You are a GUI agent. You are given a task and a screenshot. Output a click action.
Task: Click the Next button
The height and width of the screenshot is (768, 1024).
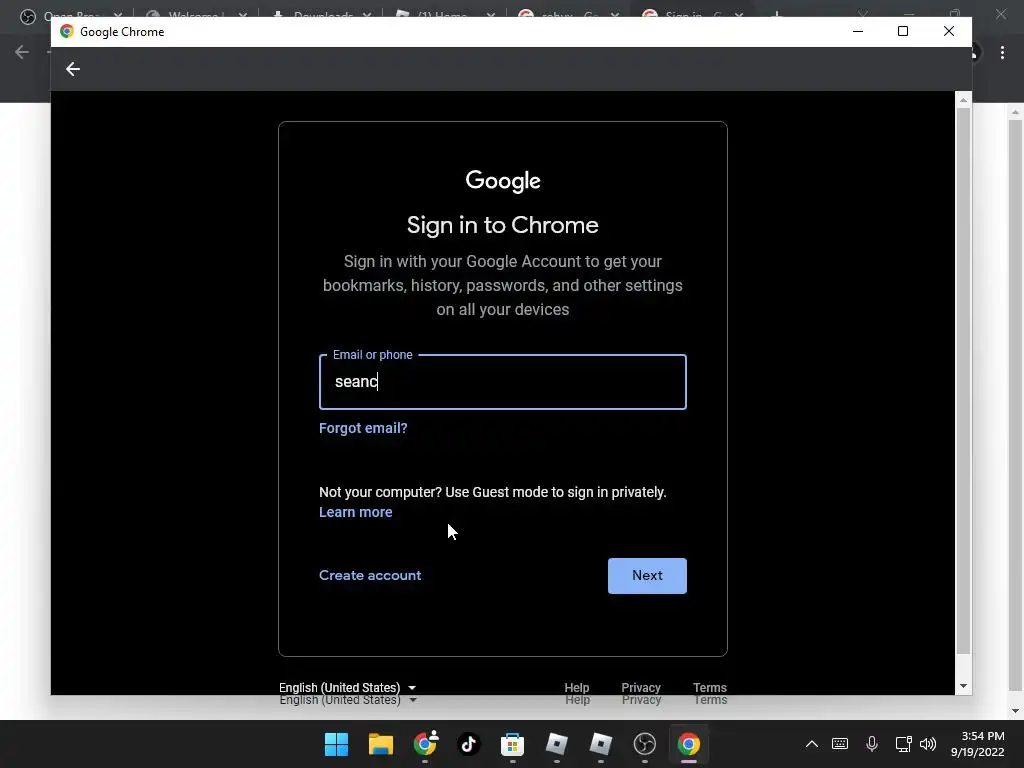[647, 575]
